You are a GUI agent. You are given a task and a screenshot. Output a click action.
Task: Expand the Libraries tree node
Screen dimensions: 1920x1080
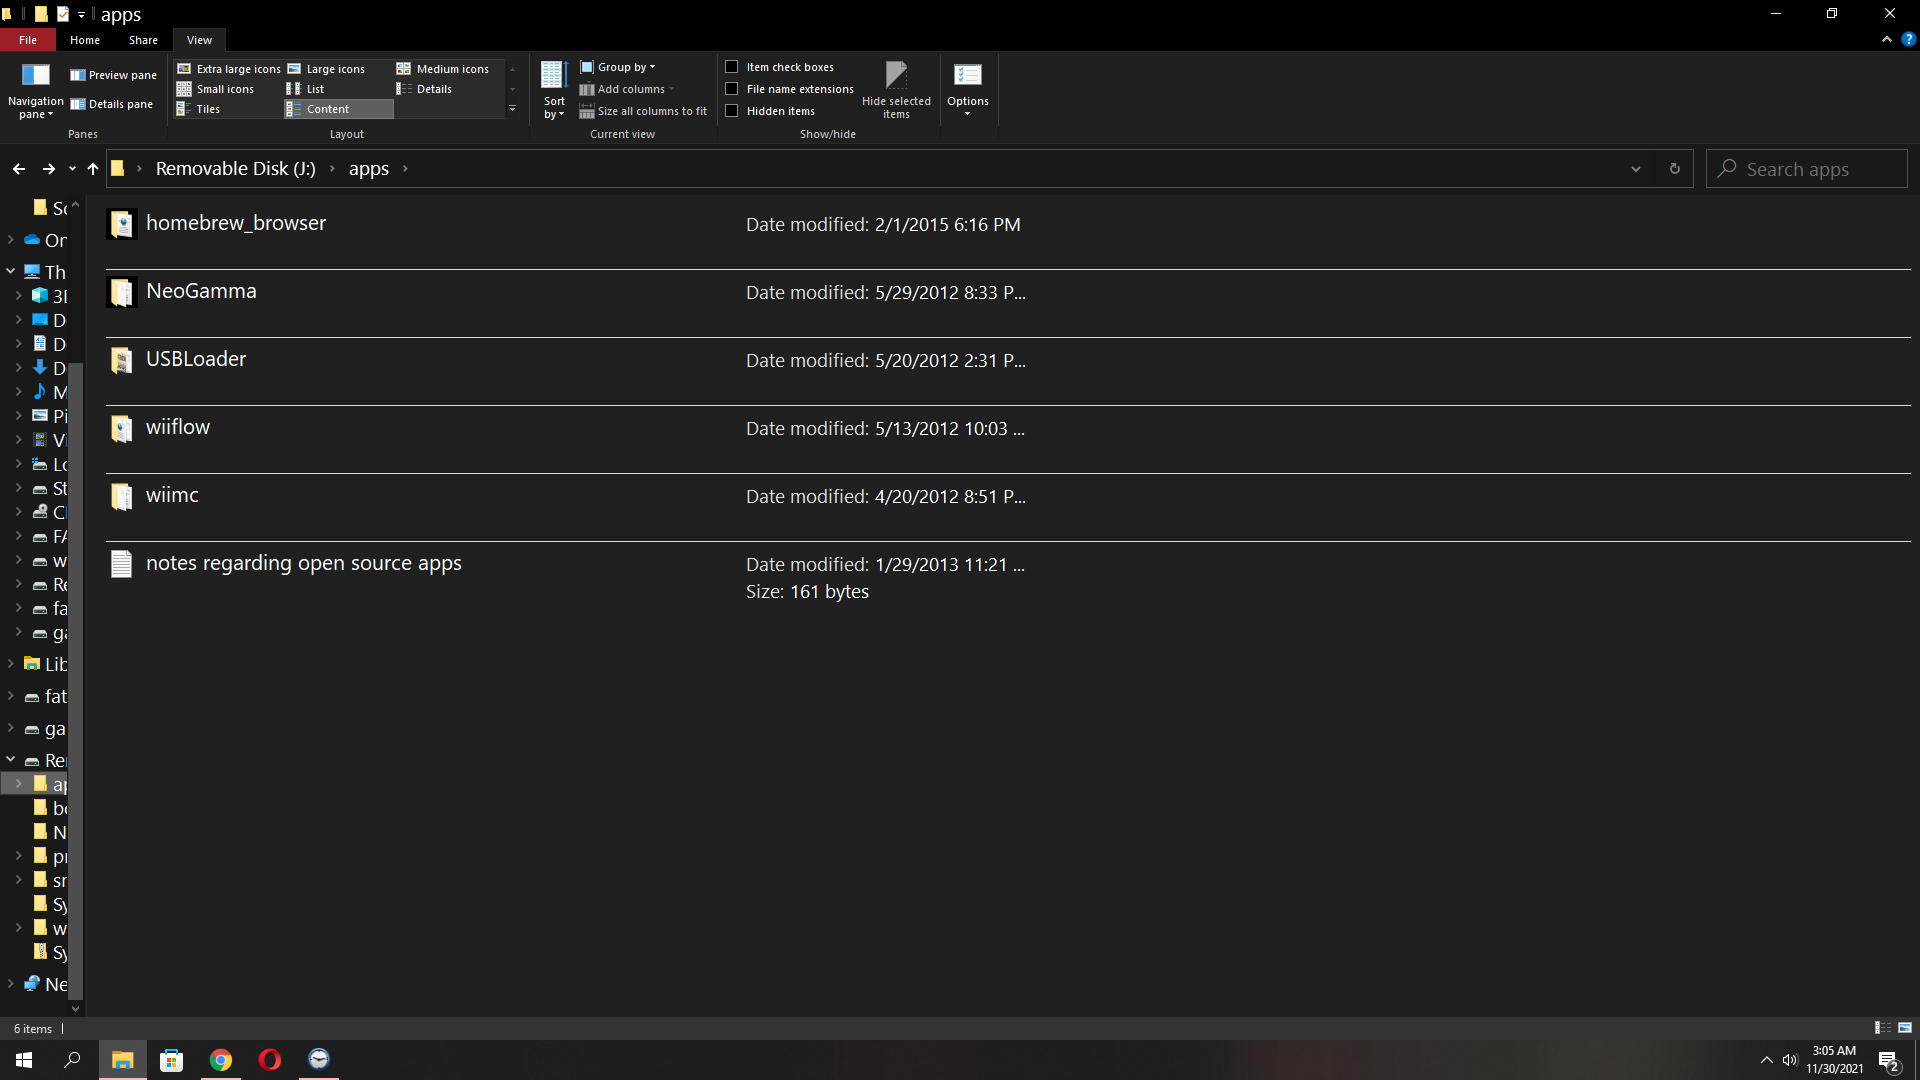tap(10, 663)
